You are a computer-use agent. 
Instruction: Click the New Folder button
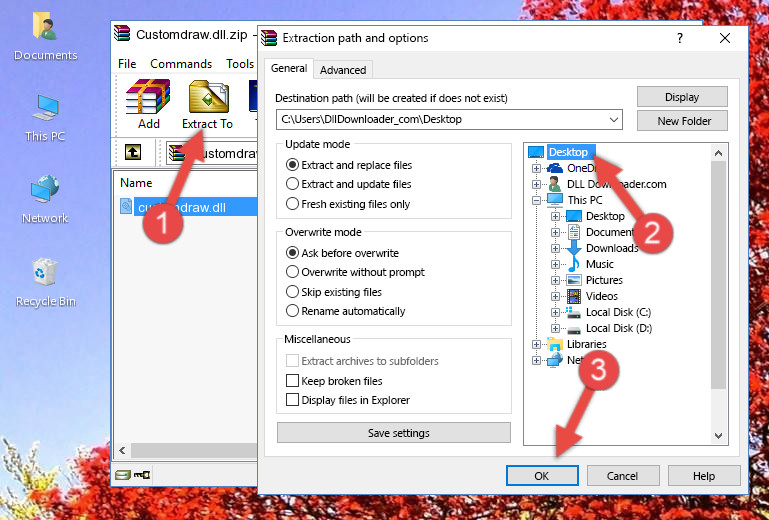point(682,121)
